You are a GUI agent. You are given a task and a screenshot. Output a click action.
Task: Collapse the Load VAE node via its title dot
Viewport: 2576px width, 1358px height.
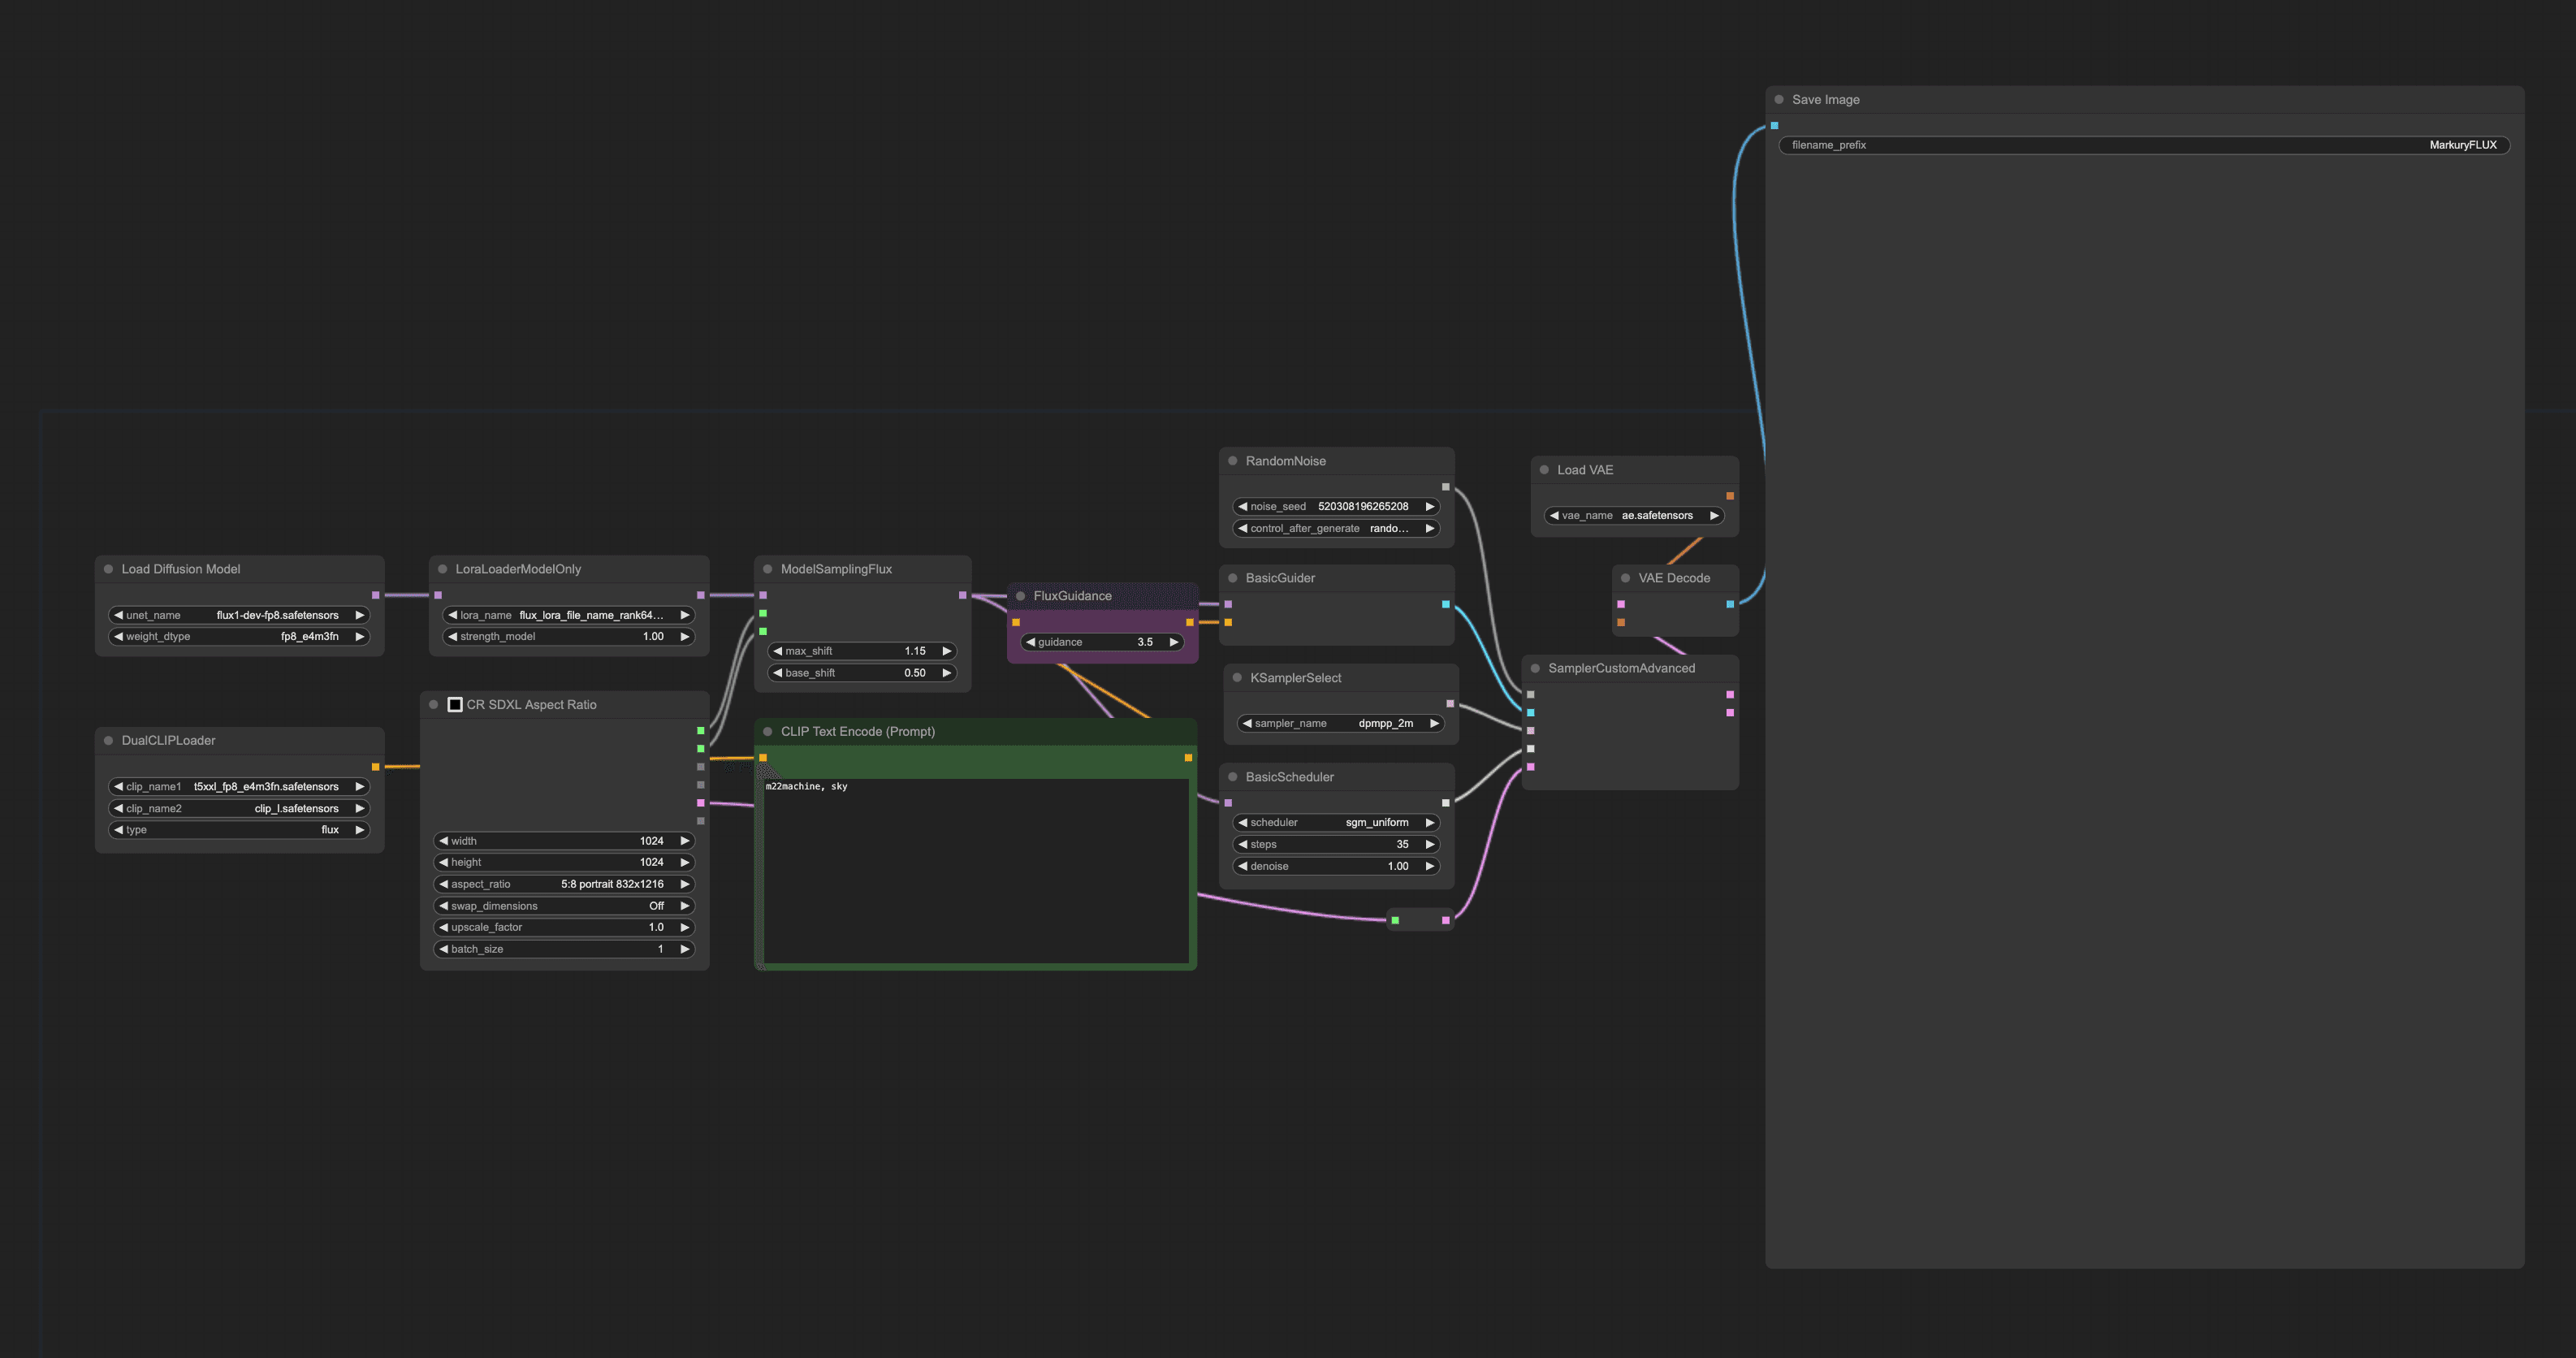click(x=1544, y=470)
